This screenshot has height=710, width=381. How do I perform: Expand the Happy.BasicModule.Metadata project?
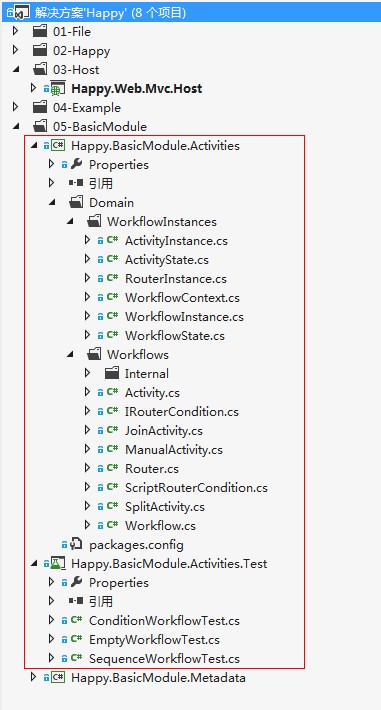[x=34, y=677]
